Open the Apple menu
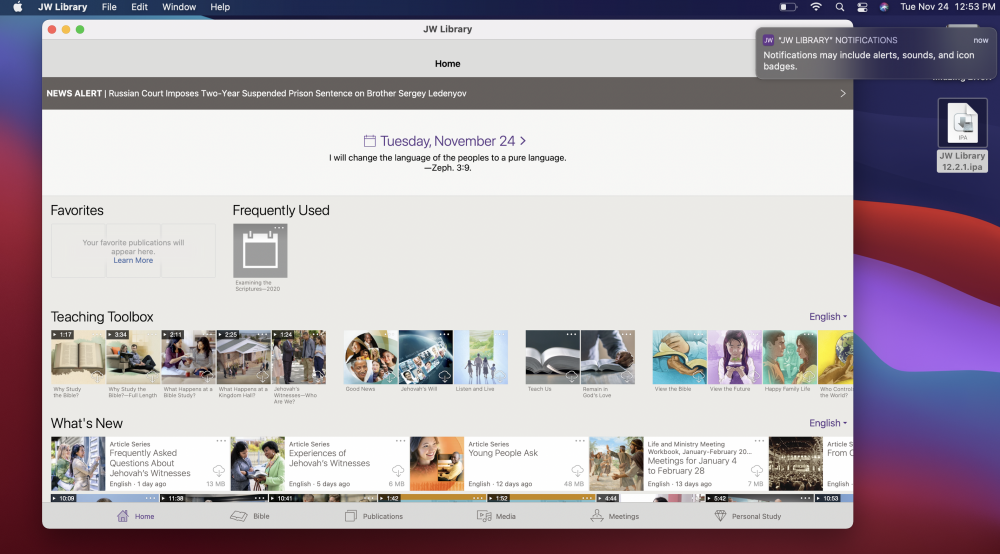This screenshot has height=554, width=1000. 18,7
